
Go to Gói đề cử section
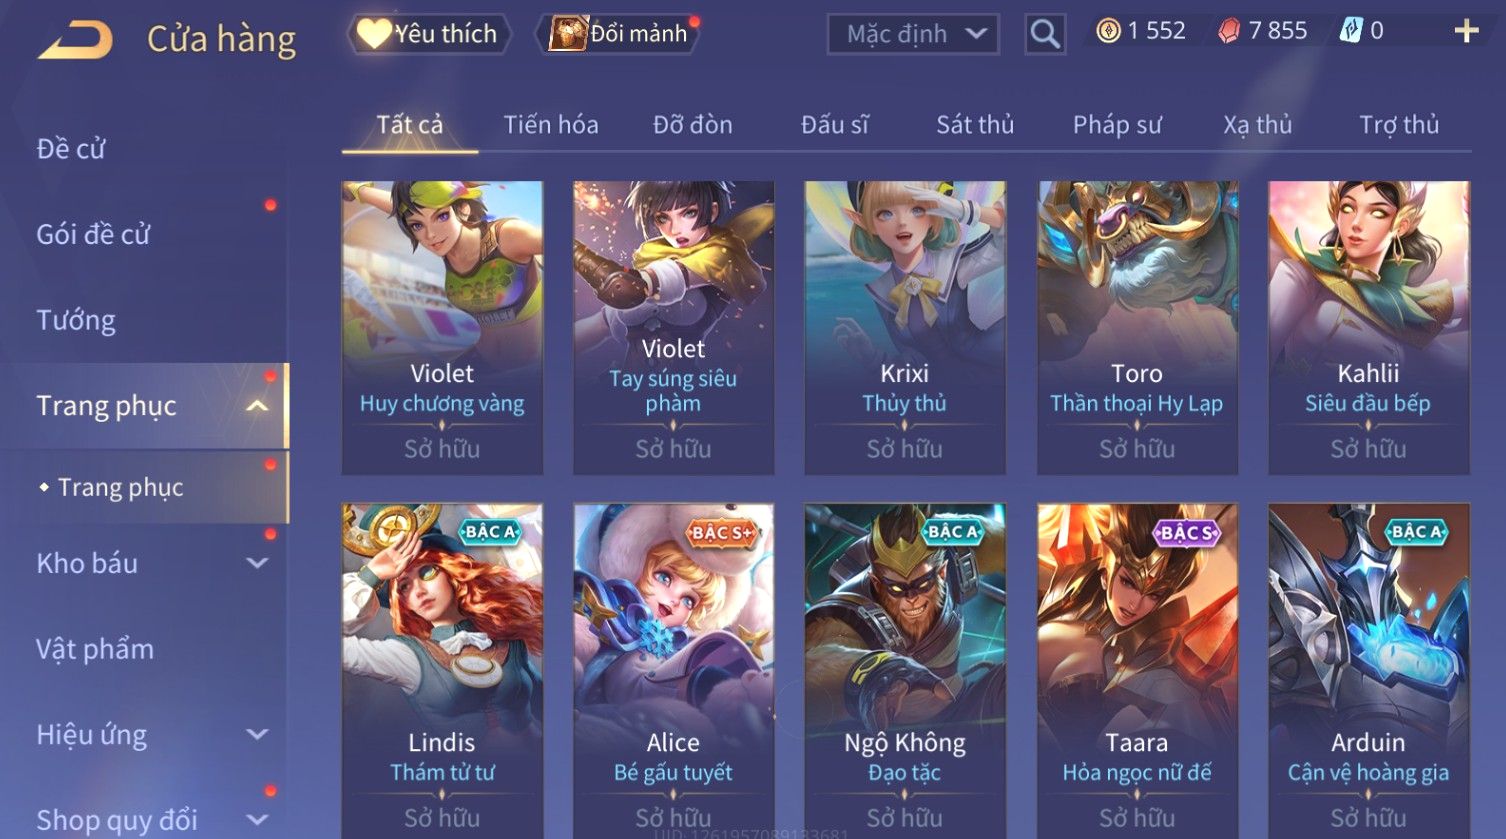[93, 234]
